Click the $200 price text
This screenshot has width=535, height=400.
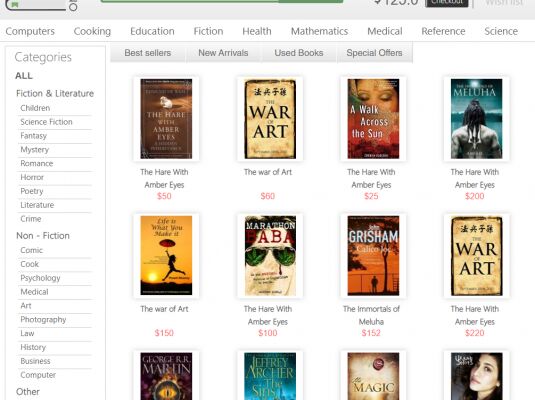475,196
